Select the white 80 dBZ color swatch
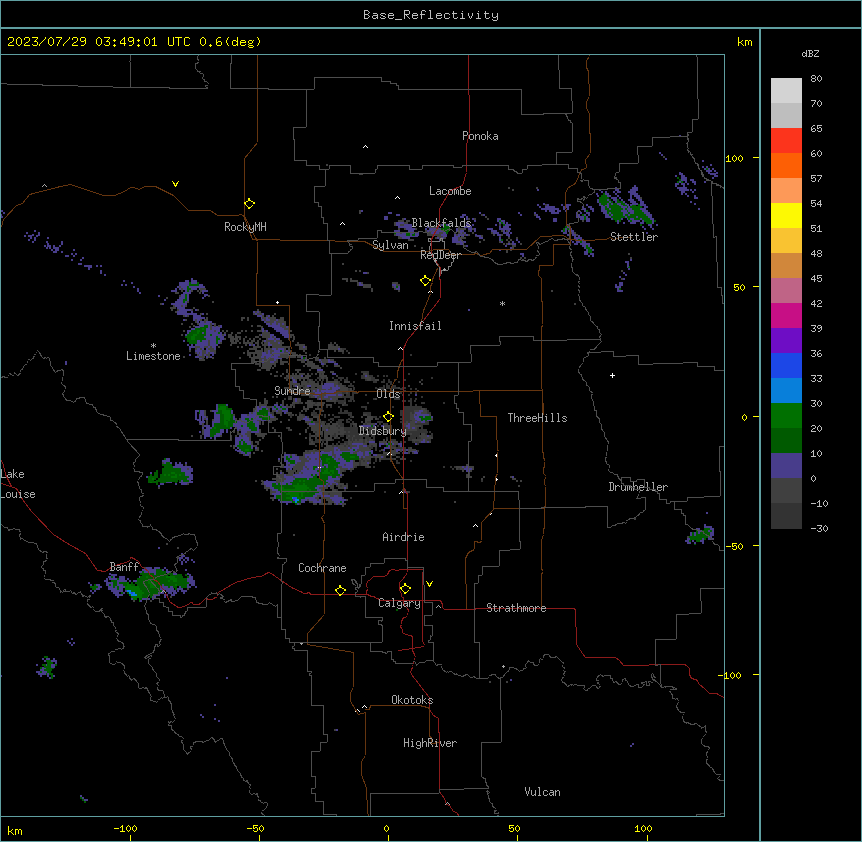The height and width of the screenshot is (842, 862). (x=786, y=90)
